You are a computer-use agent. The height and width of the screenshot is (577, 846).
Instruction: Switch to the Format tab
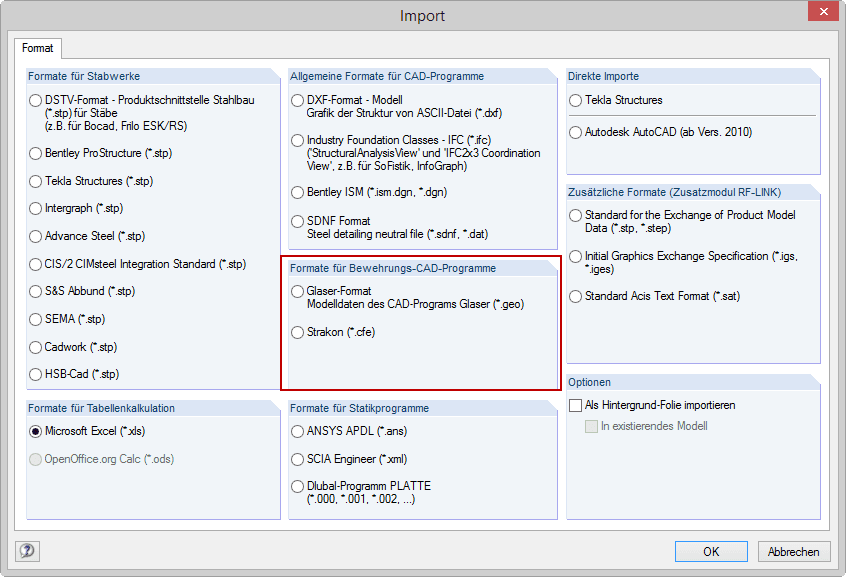click(38, 47)
